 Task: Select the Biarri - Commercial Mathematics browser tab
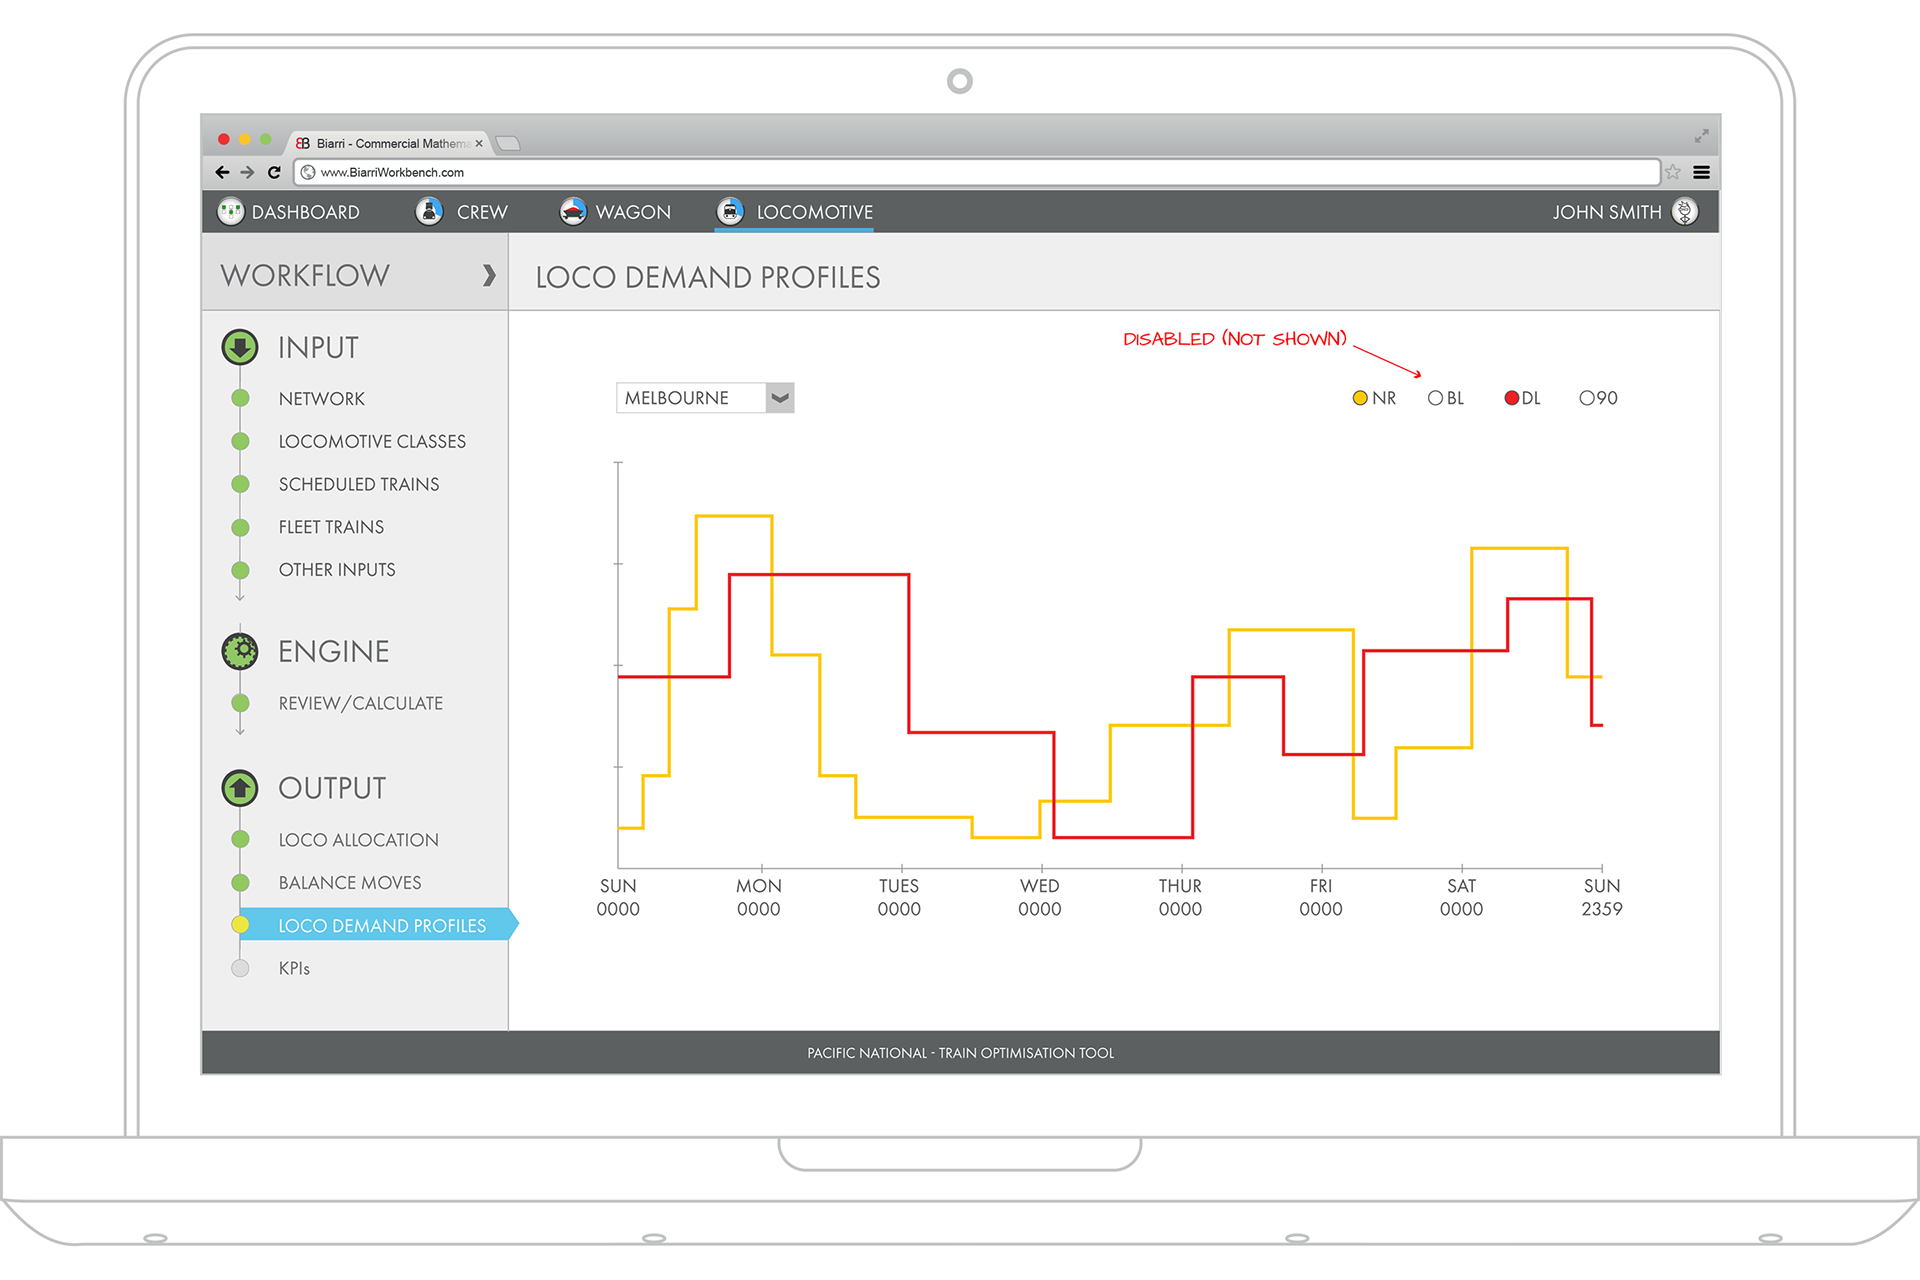pyautogui.click(x=390, y=143)
